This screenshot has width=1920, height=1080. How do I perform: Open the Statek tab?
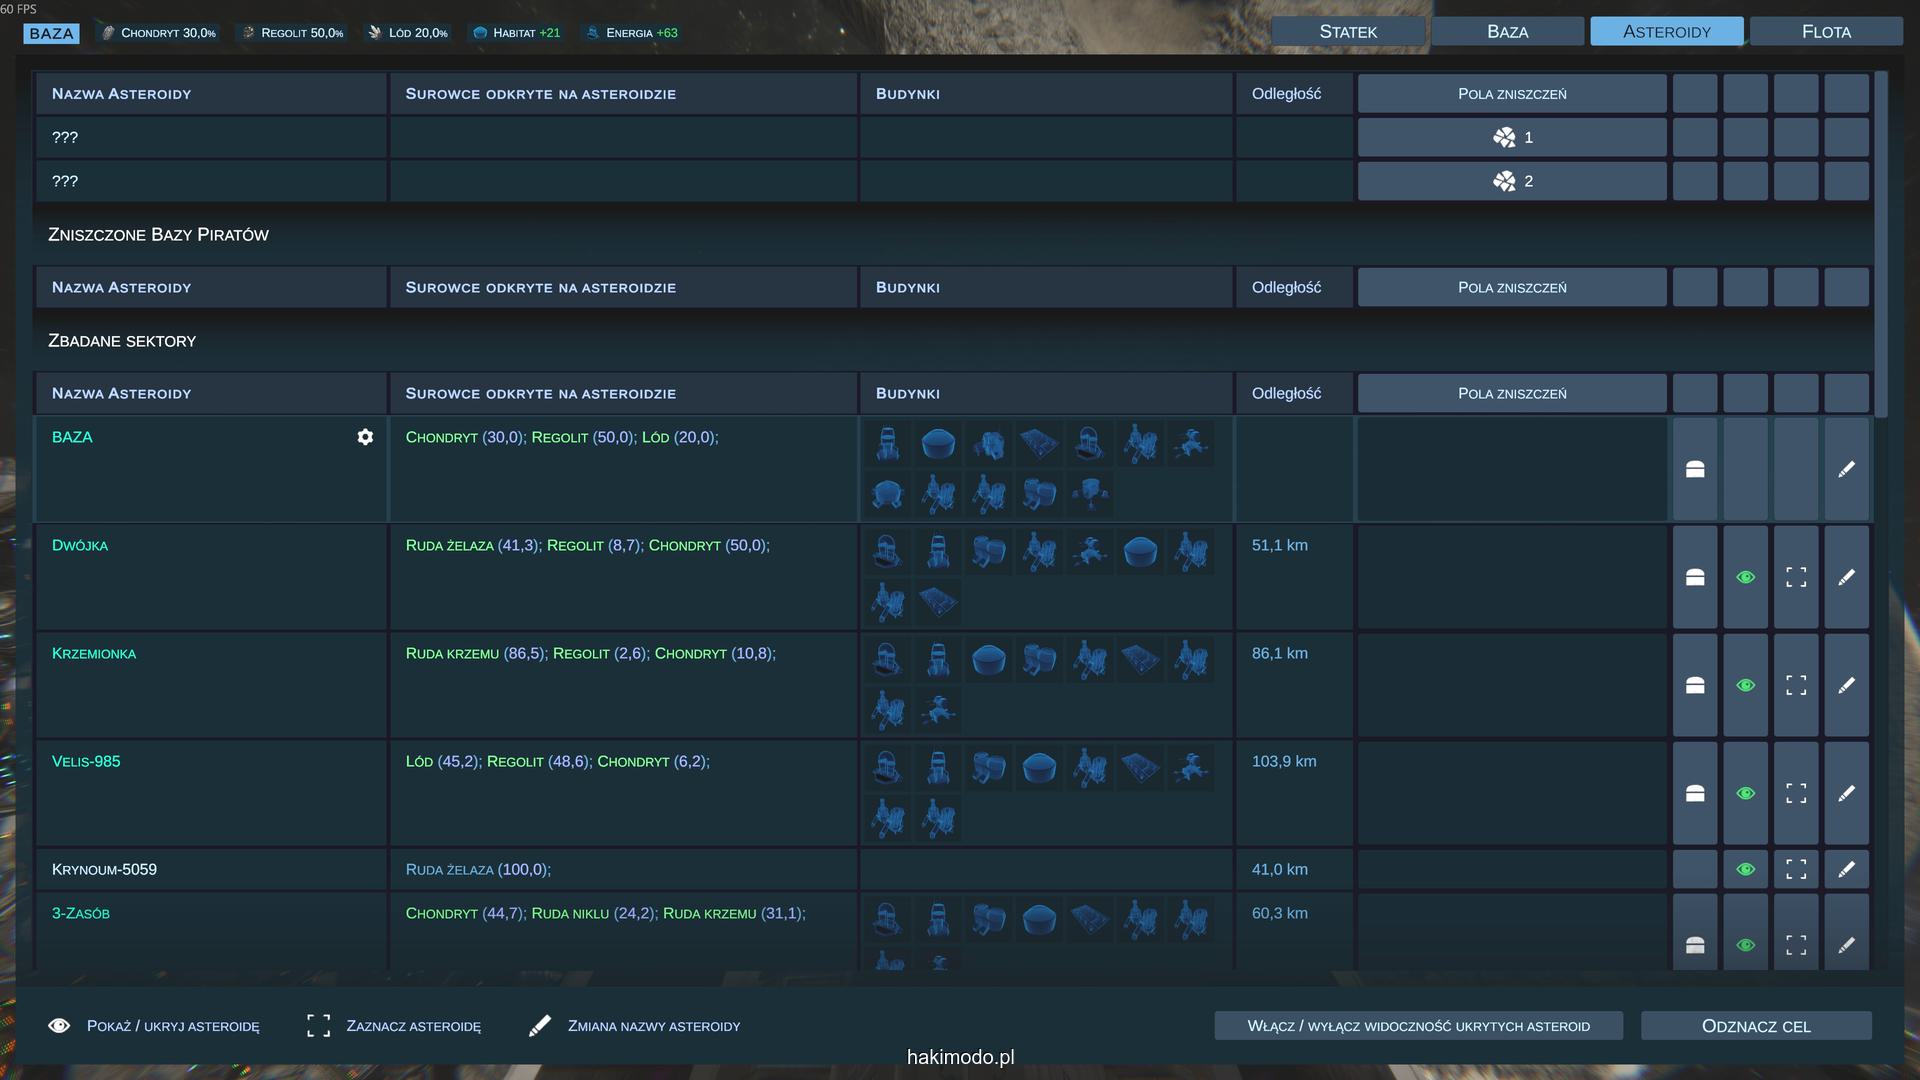point(1347,31)
